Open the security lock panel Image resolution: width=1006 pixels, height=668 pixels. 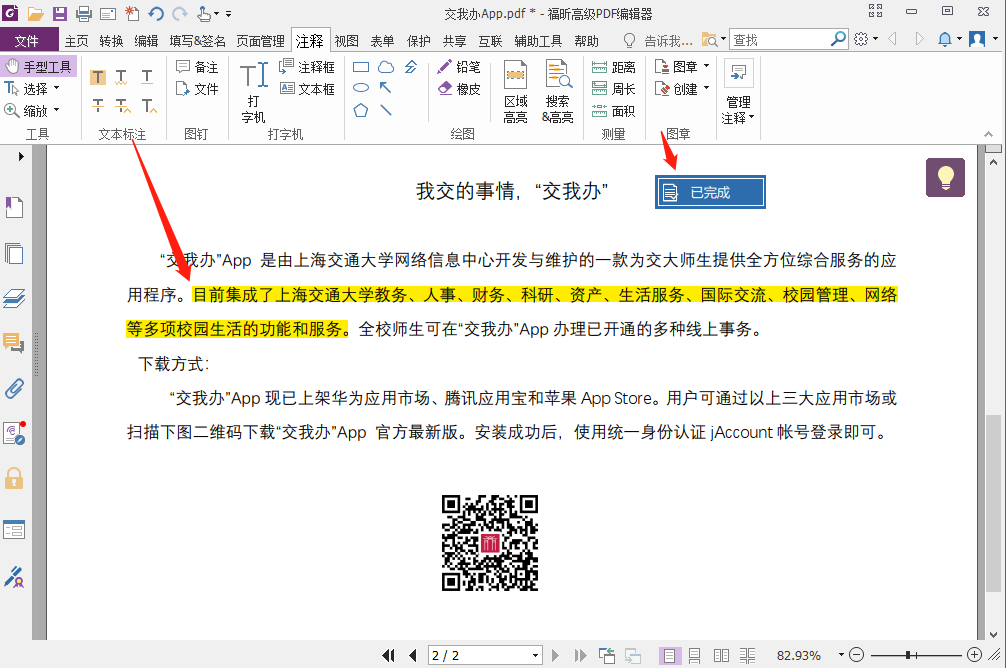click(x=14, y=479)
